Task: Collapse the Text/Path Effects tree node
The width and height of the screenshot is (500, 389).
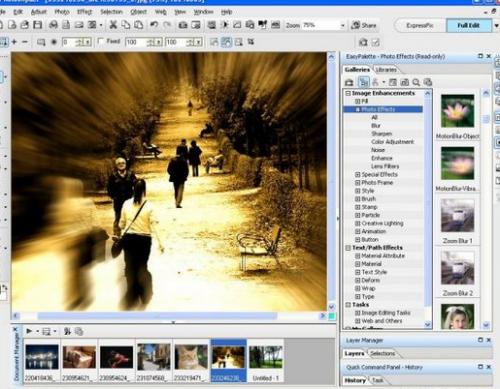Action: 348,248
